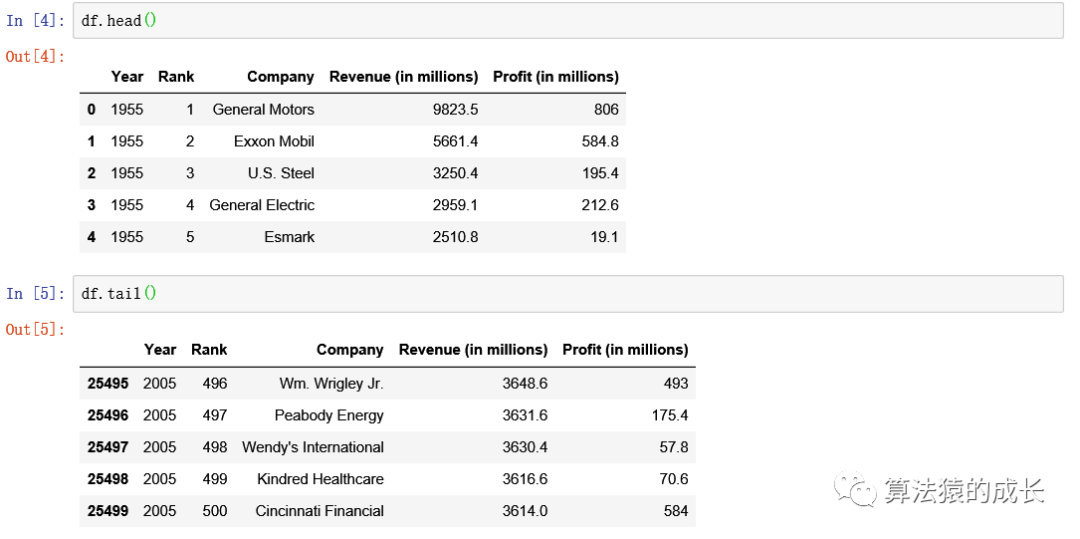Screen dimensions: 1080x539
Task: Click the profit value 806
Action: coord(605,109)
